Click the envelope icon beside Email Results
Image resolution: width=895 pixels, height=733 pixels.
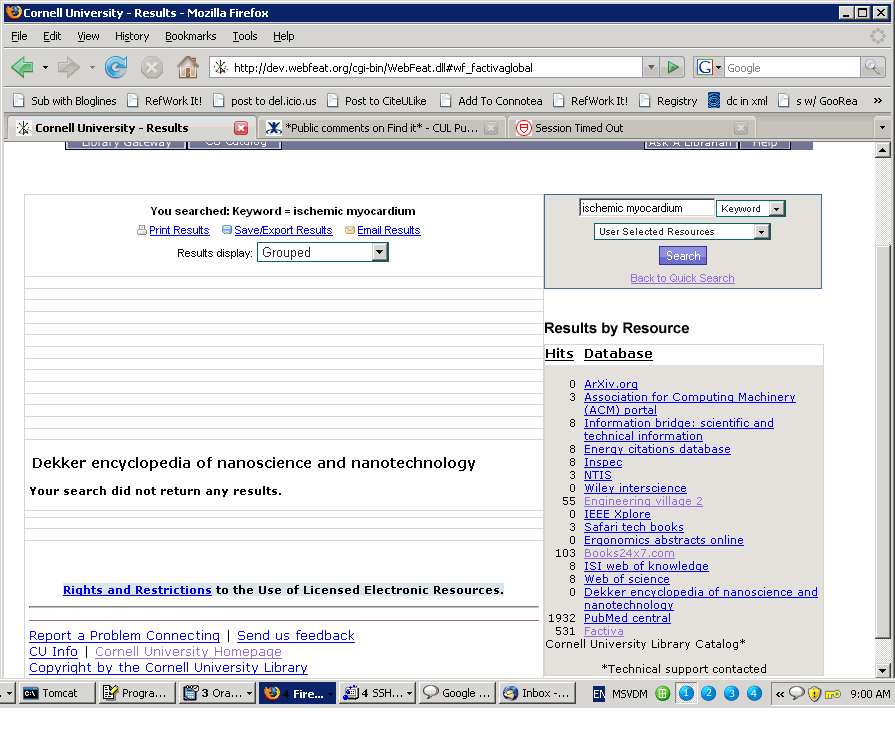(350, 230)
